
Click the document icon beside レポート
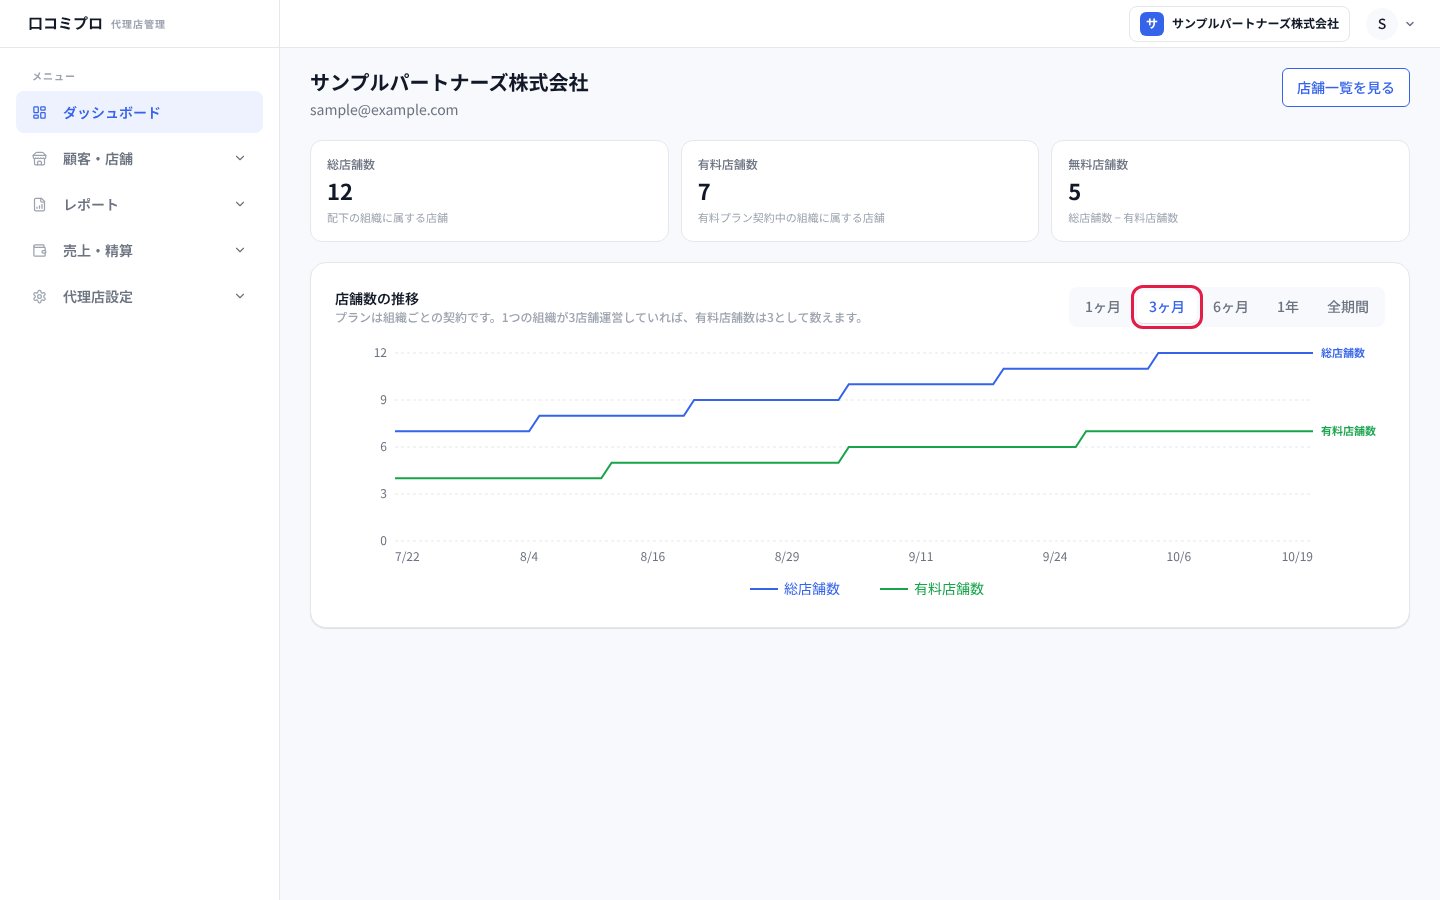pos(40,205)
